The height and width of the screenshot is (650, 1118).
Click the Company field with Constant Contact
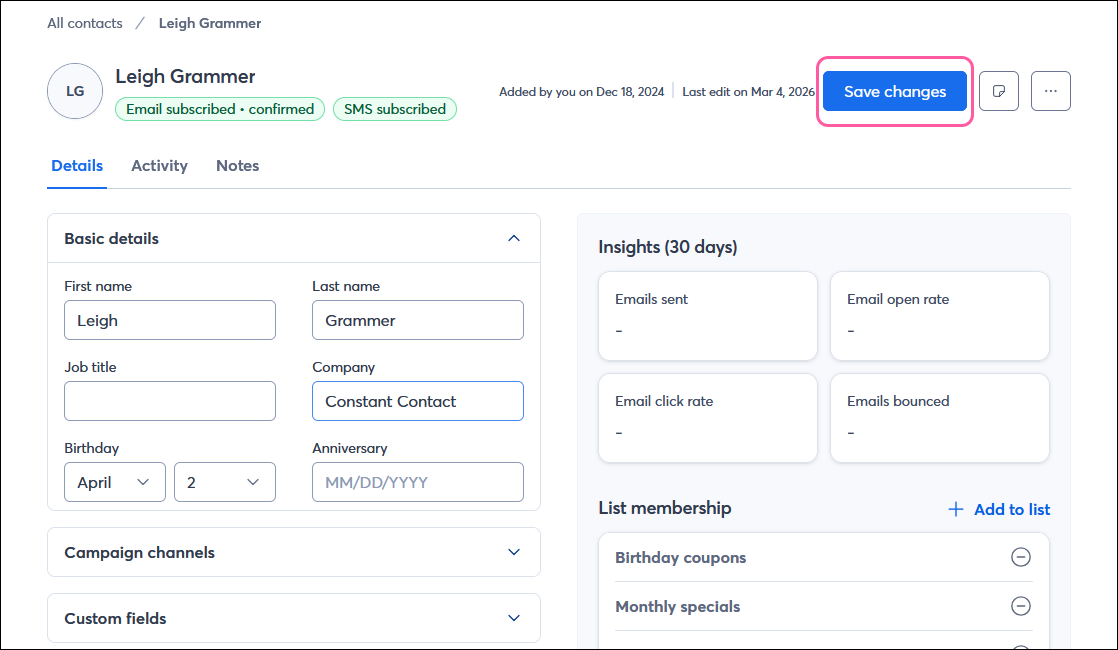tap(417, 401)
